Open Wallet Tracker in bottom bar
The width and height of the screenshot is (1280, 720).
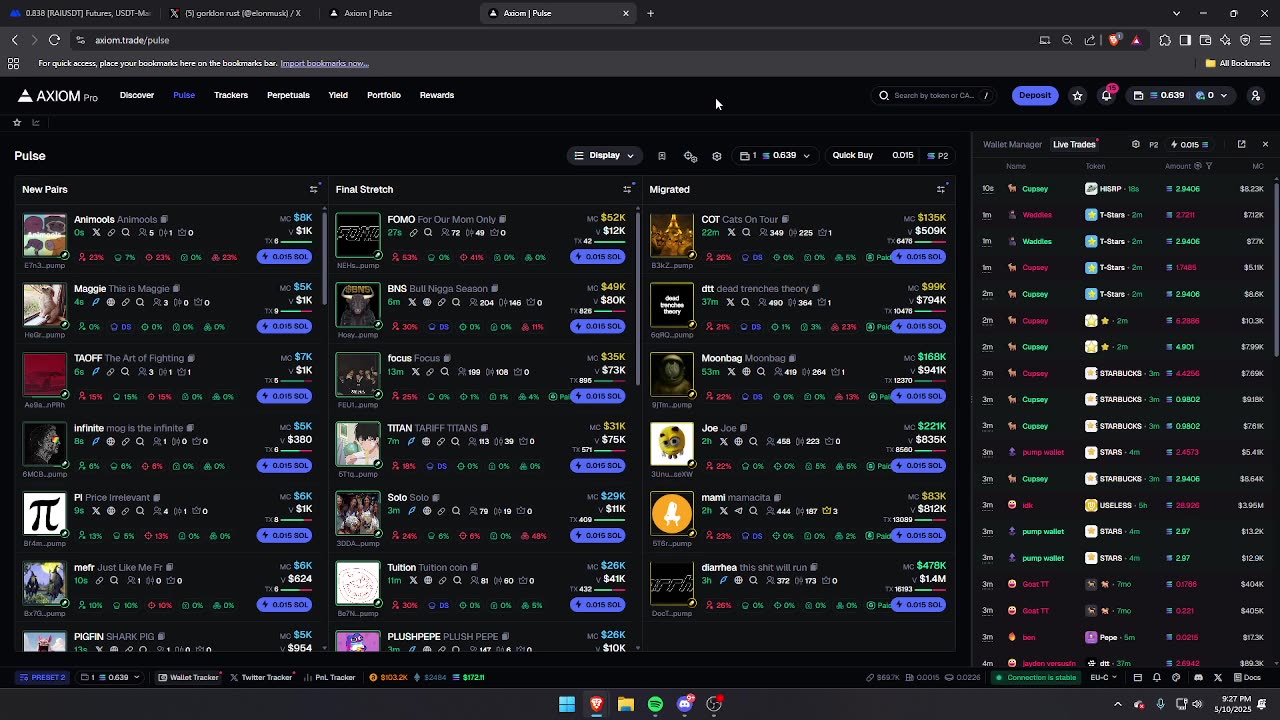pyautogui.click(x=188, y=677)
